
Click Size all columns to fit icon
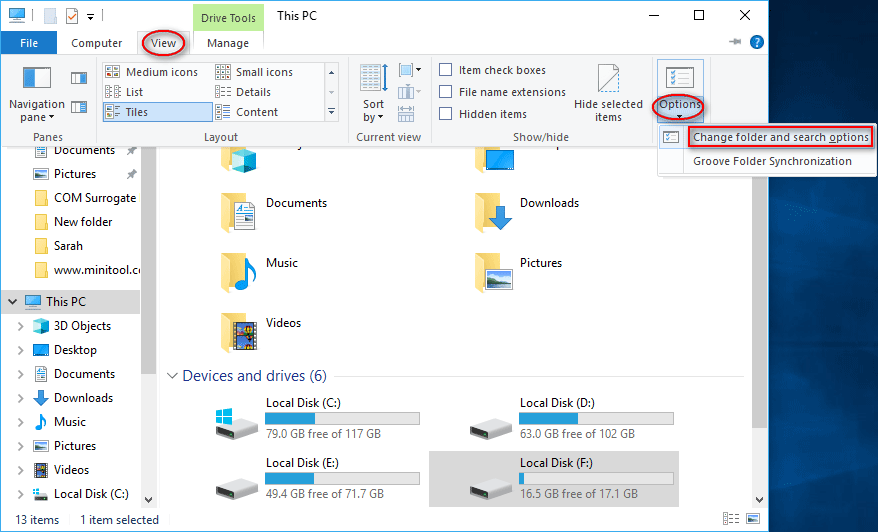click(x=406, y=114)
